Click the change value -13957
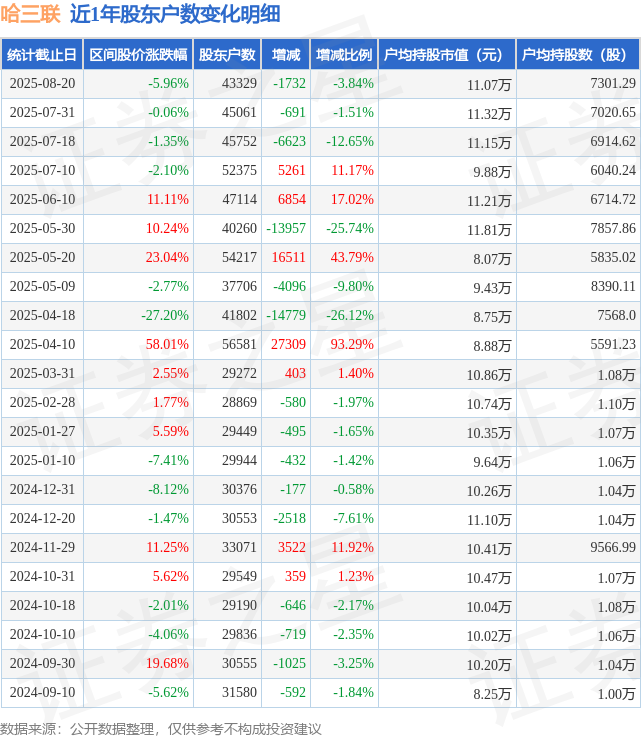The height and width of the screenshot is (738, 641). pyautogui.click(x=286, y=228)
